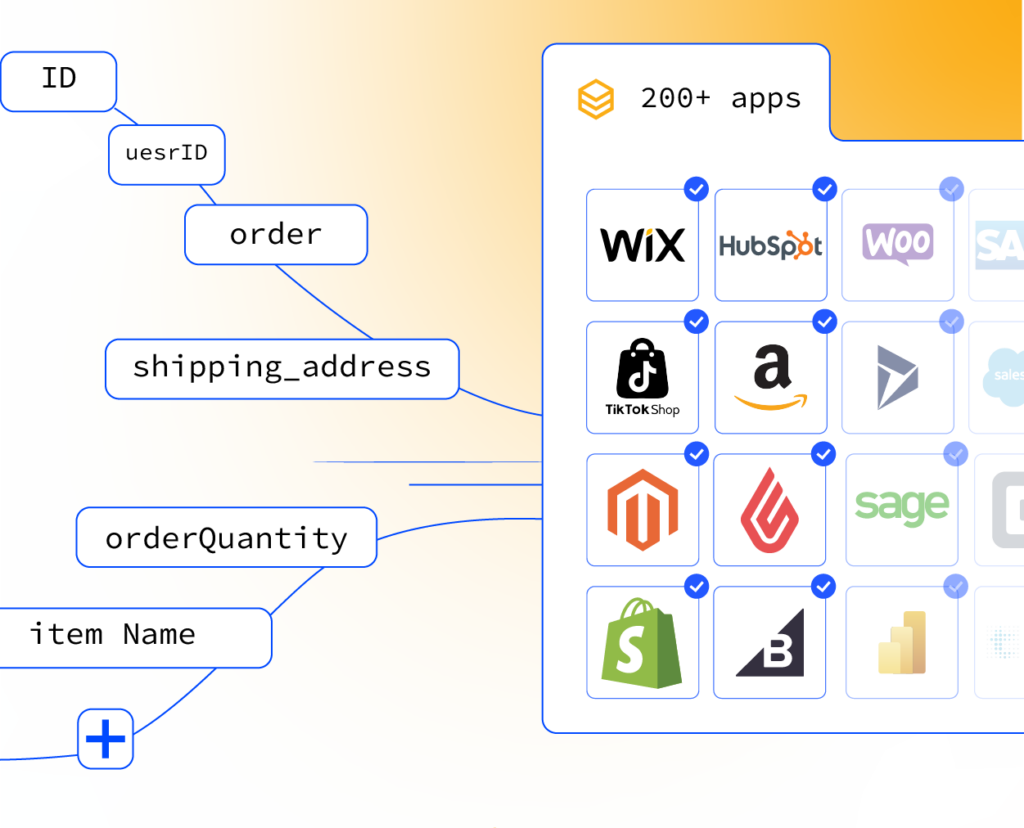
Task: Click the orange stacked layers icon
Action: [x=596, y=99]
